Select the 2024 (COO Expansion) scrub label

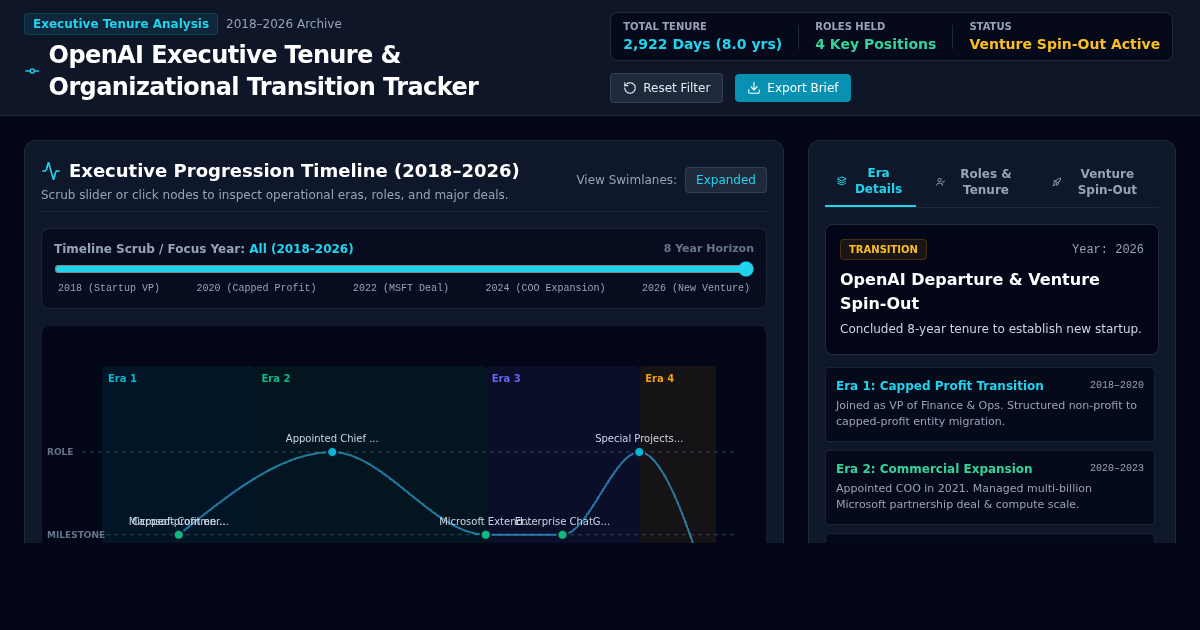click(x=545, y=288)
